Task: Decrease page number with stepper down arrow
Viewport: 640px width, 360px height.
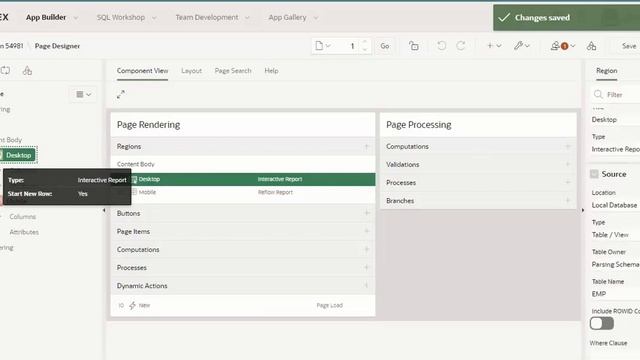Action: 364,49
